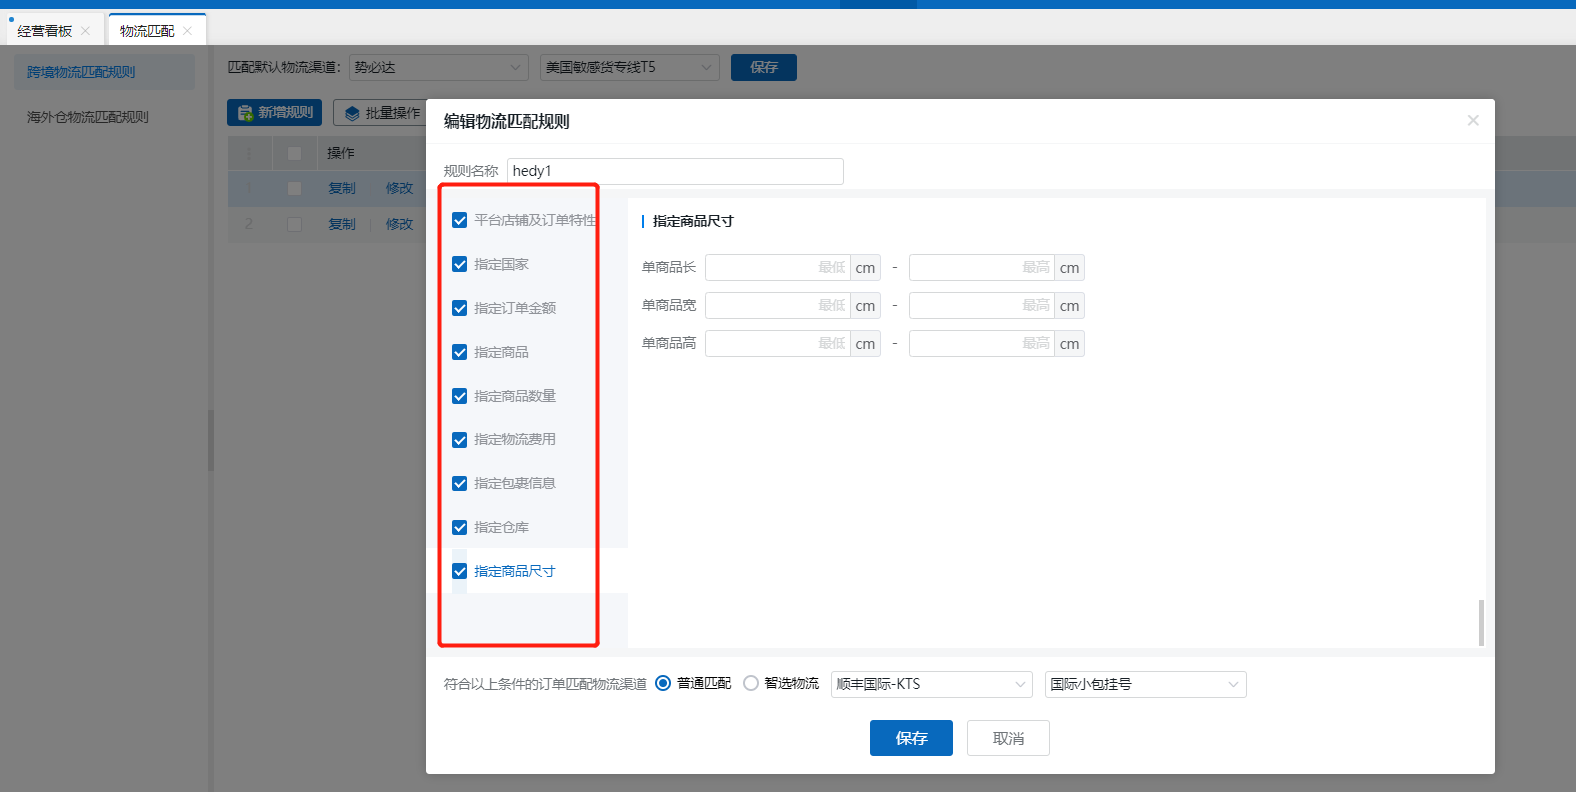
Task: Toggle the select-all checkbox in the table header
Action: coord(294,153)
